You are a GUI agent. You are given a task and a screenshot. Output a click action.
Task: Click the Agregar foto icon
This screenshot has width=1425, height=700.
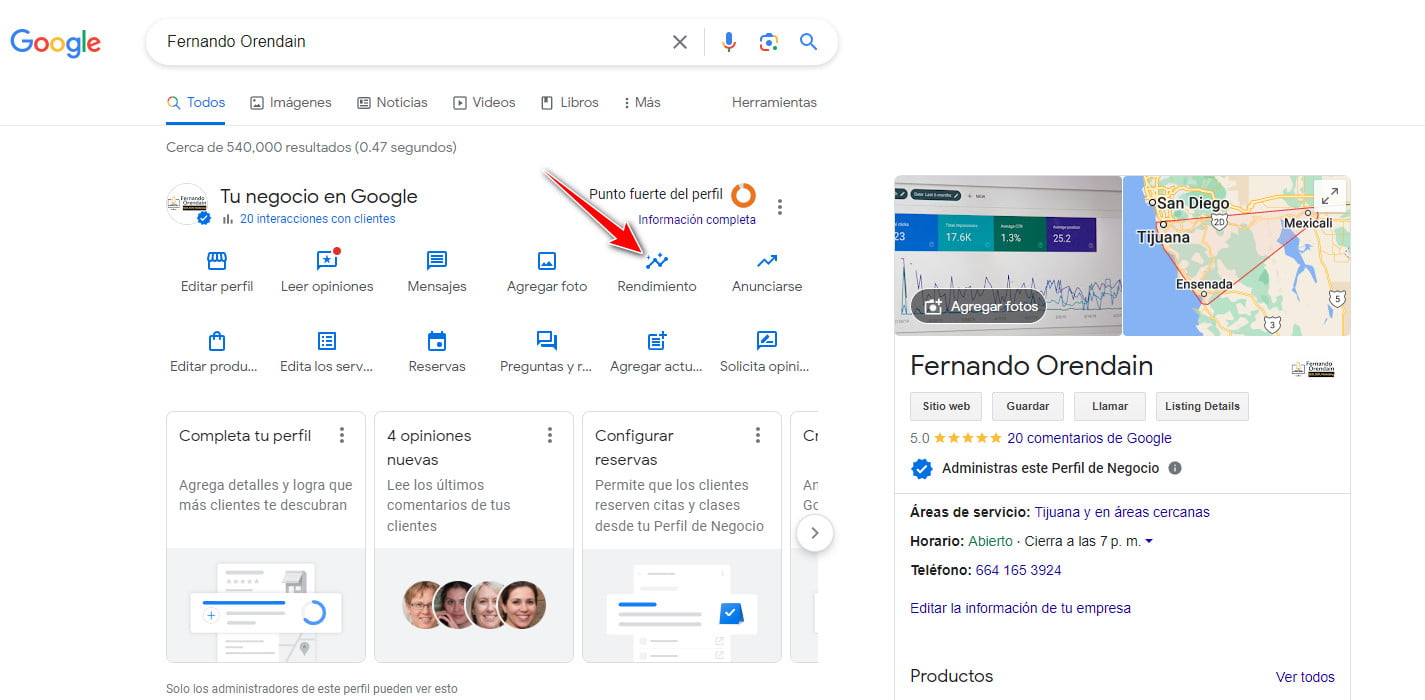546,262
